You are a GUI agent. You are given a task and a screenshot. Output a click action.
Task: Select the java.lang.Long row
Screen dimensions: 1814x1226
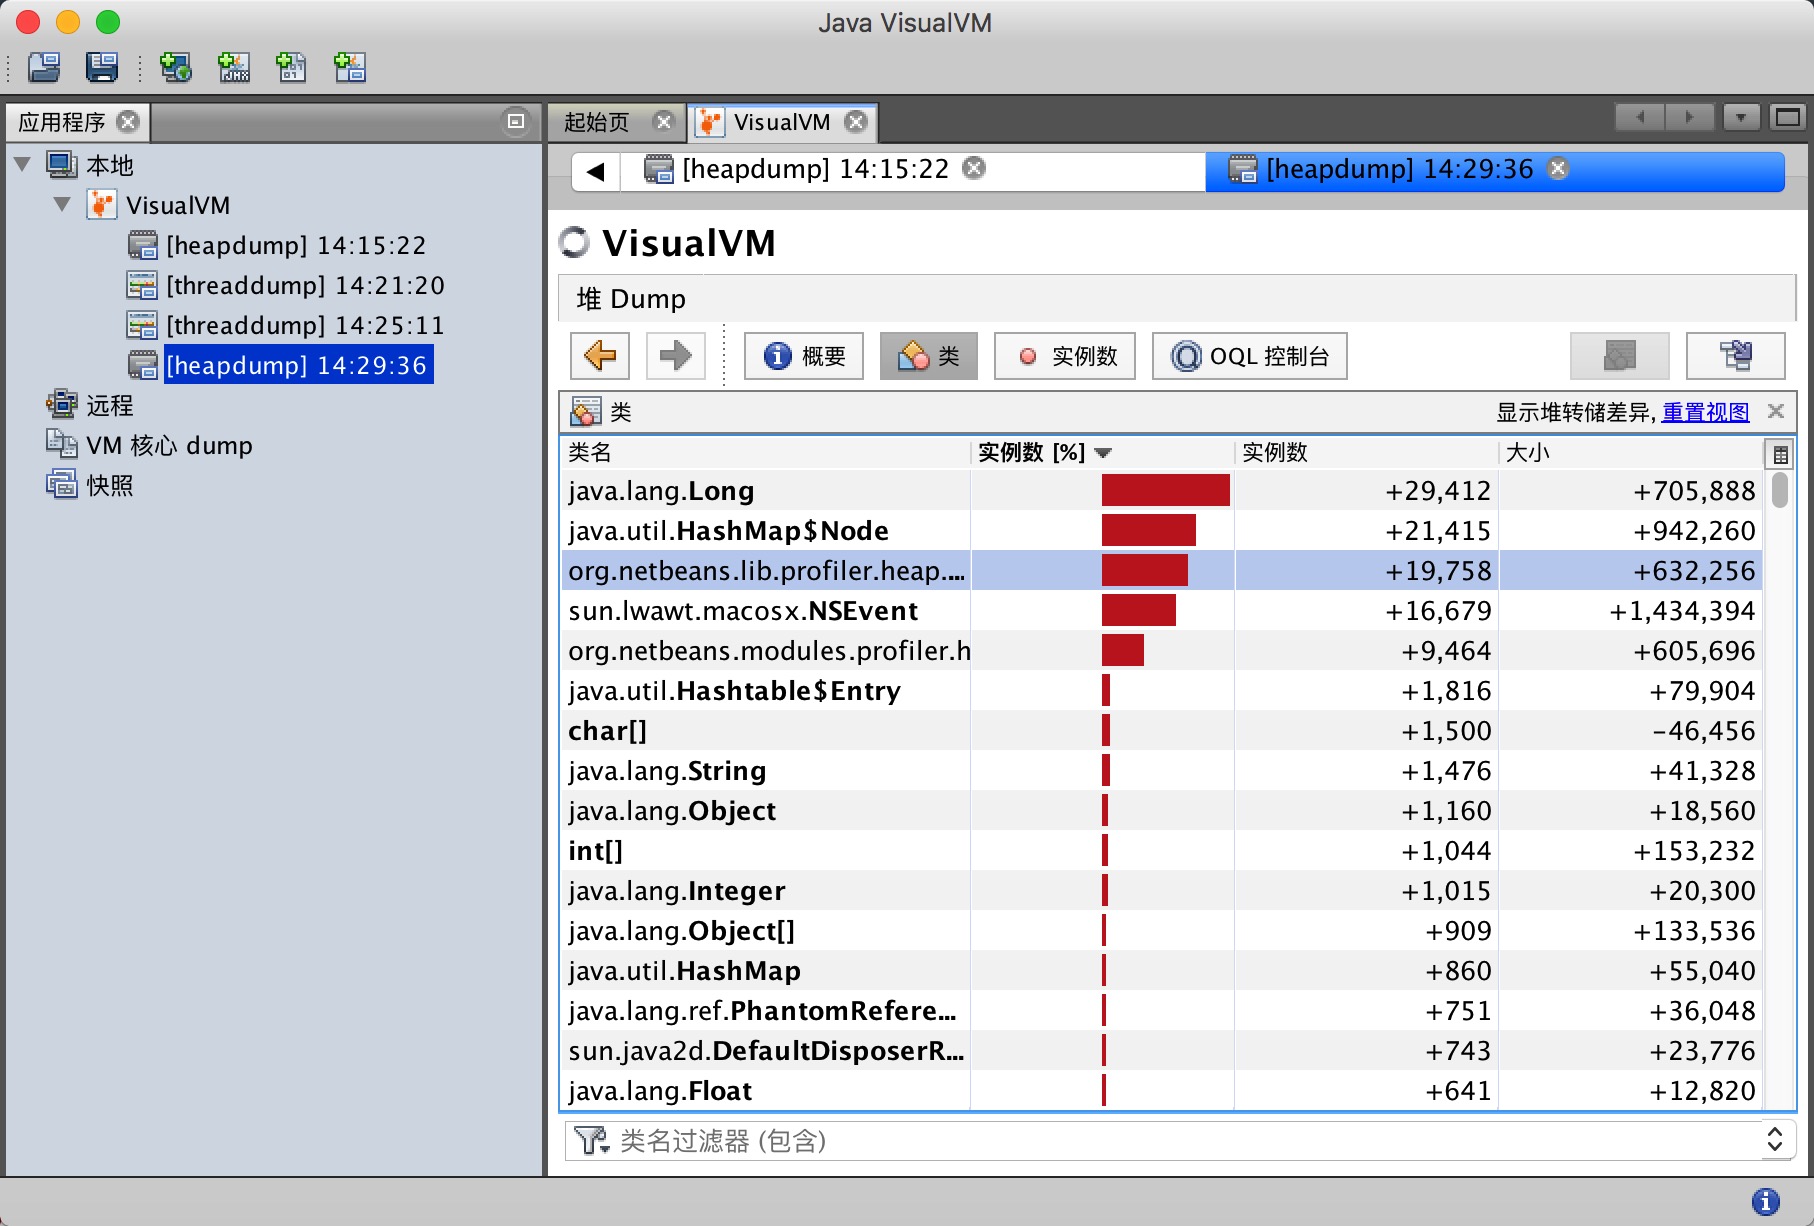click(1161, 490)
